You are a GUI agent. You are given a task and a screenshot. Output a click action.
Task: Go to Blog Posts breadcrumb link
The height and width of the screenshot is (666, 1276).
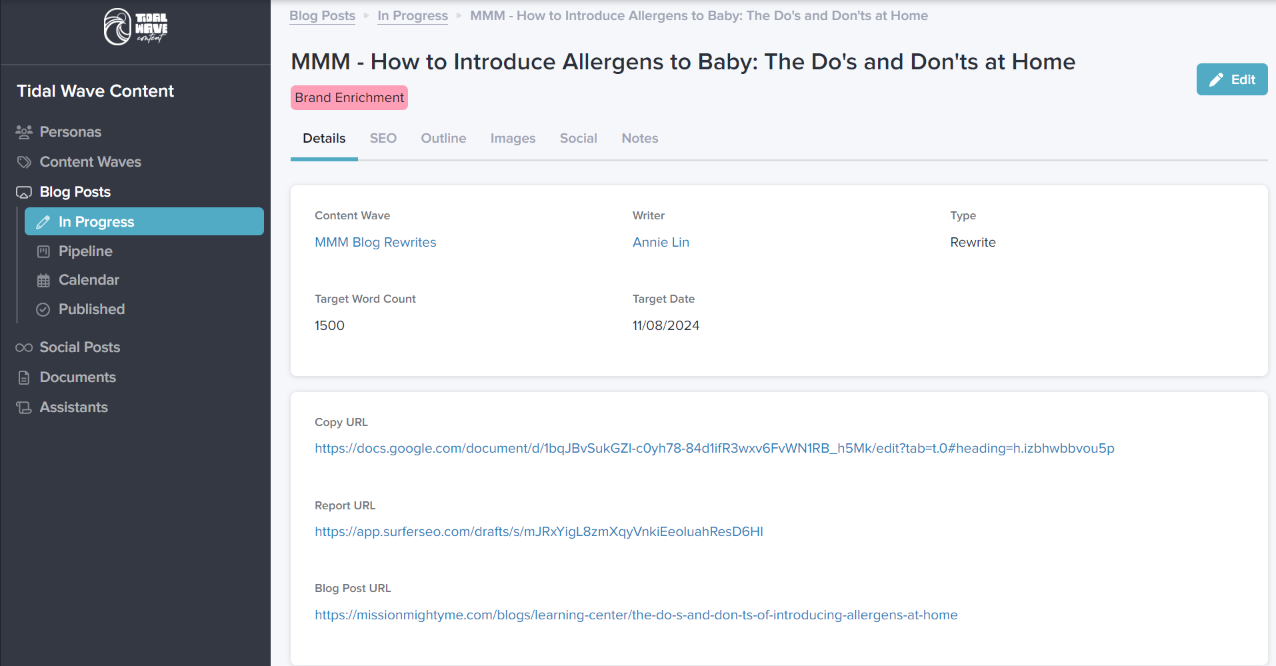click(322, 16)
